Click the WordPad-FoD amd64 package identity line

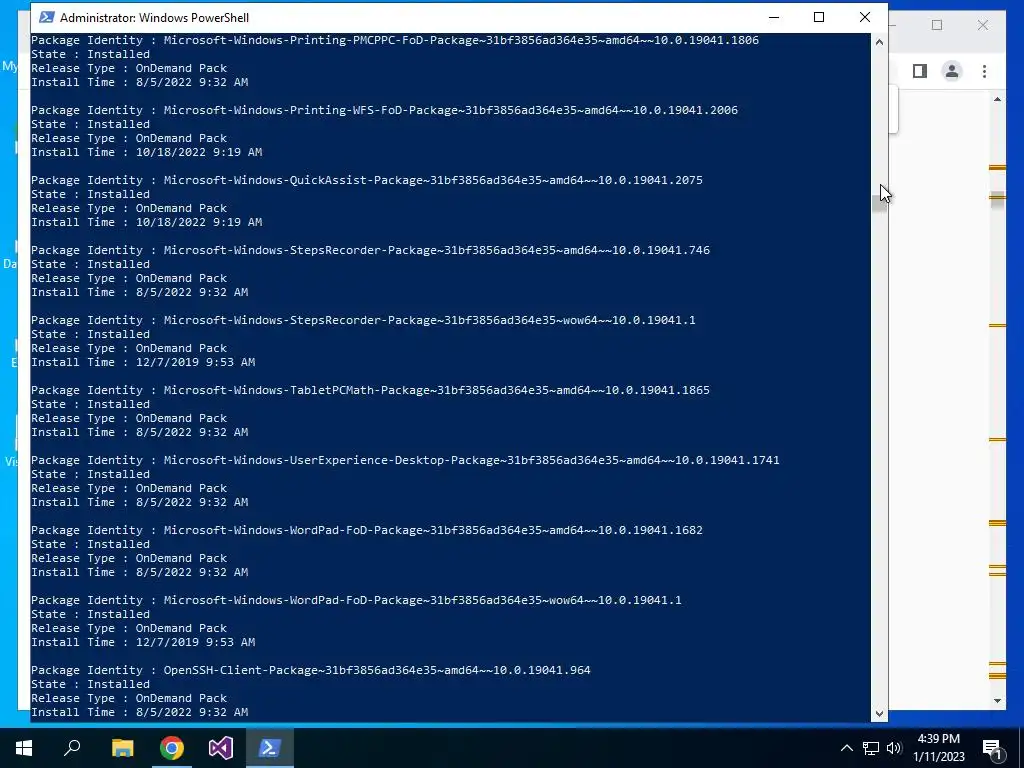367,530
